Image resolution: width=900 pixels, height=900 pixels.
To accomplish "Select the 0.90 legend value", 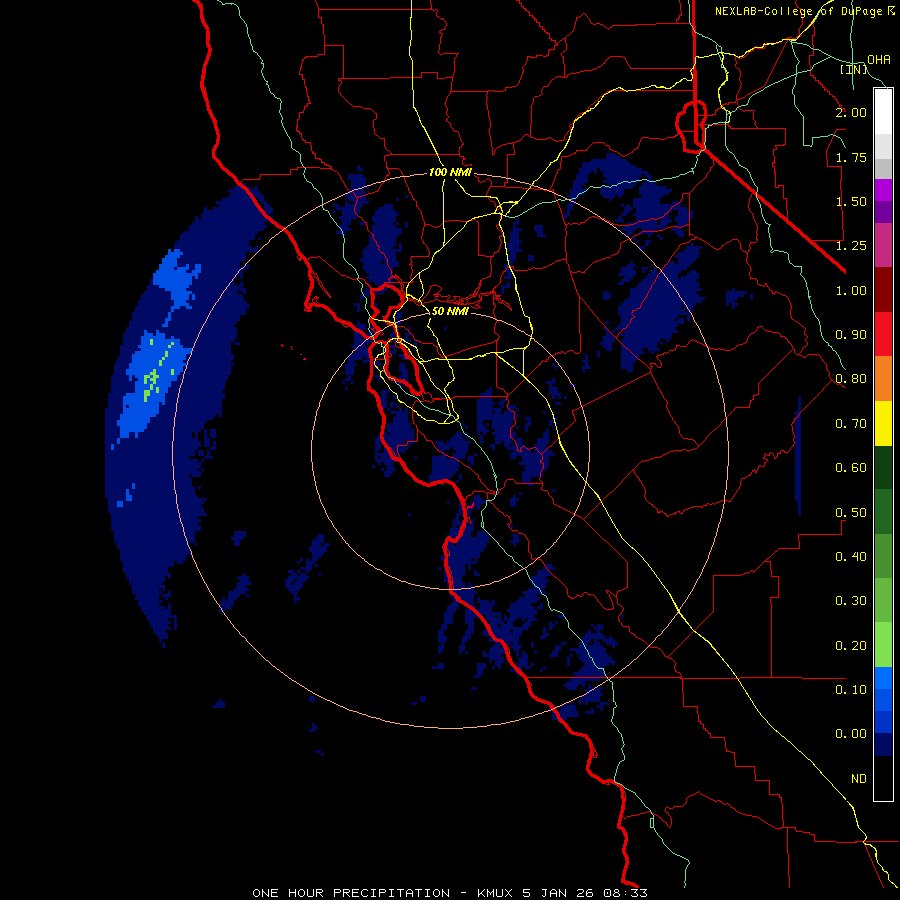I will click(851, 335).
